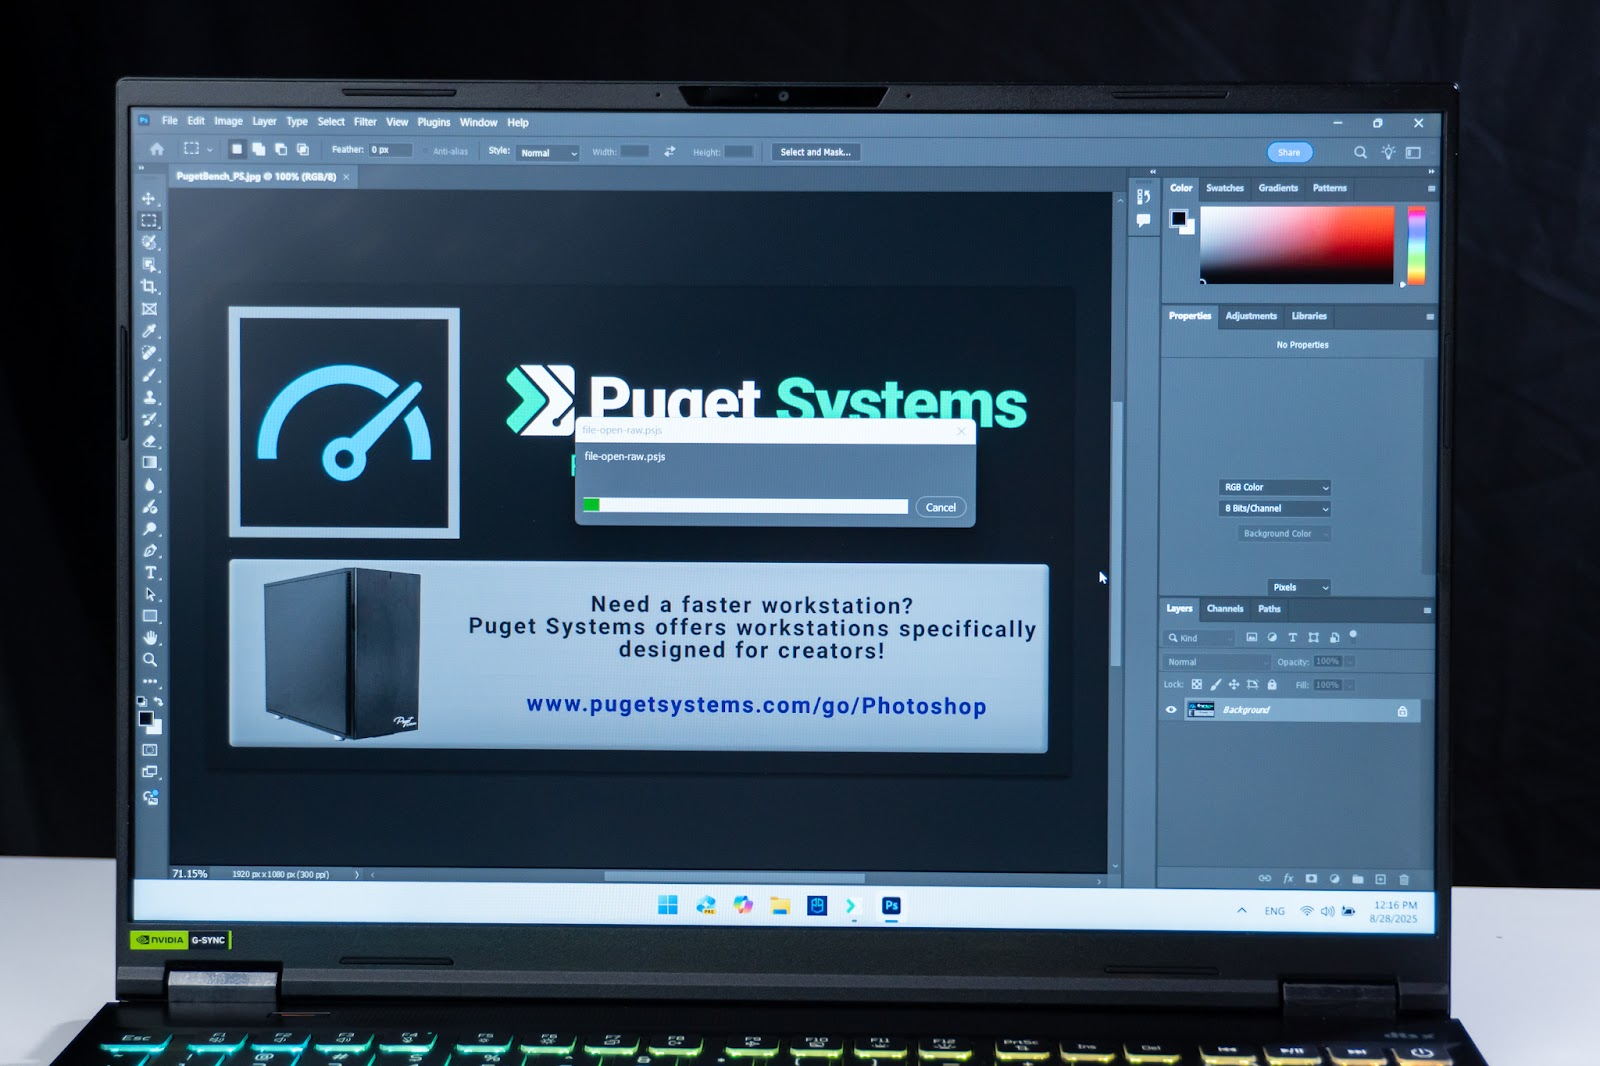1600x1066 pixels.
Task: Toggle lock all padlock in Lock row
Action: pos(1272,685)
